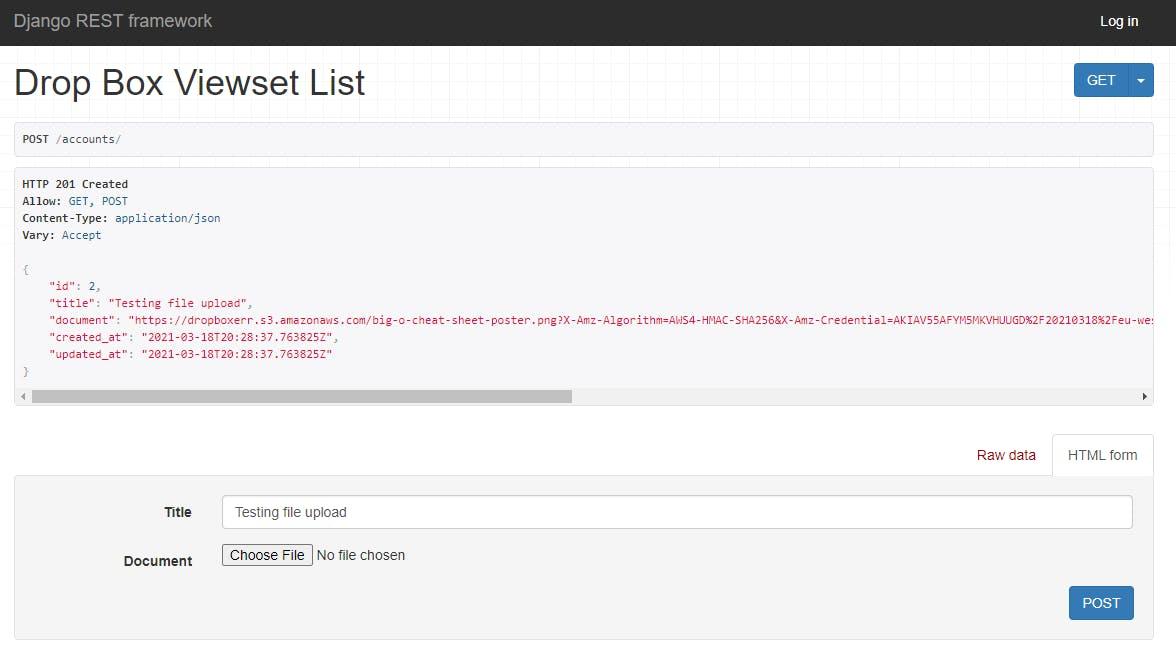The width and height of the screenshot is (1176, 645).
Task: Click the Django REST framework brand link
Action: coord(113,20)
